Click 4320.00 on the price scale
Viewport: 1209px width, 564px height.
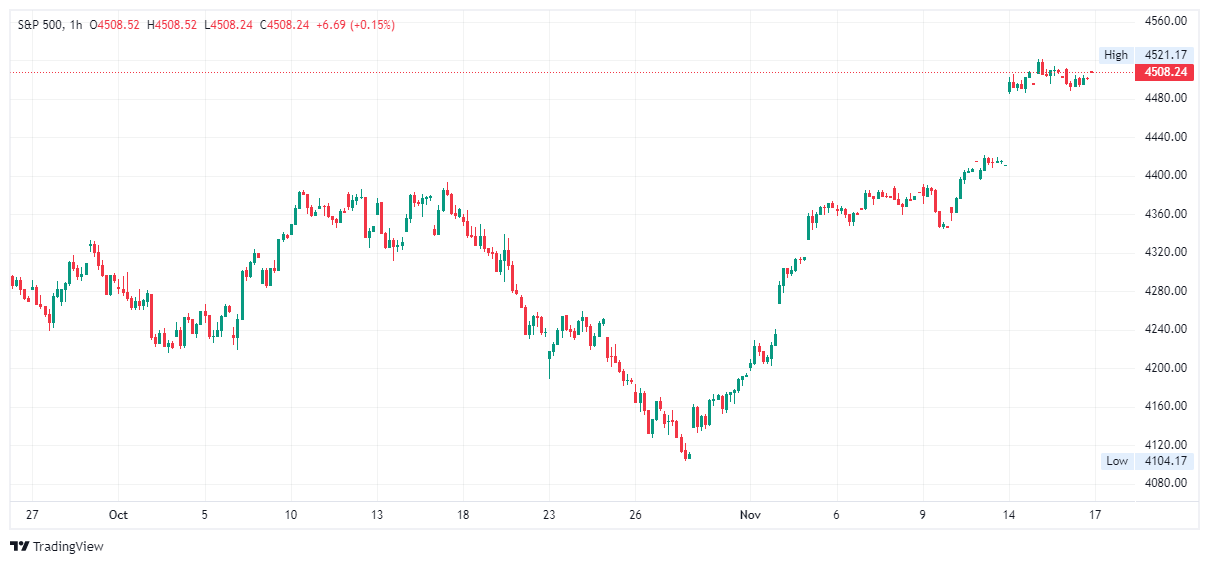tap(1166, 252)
